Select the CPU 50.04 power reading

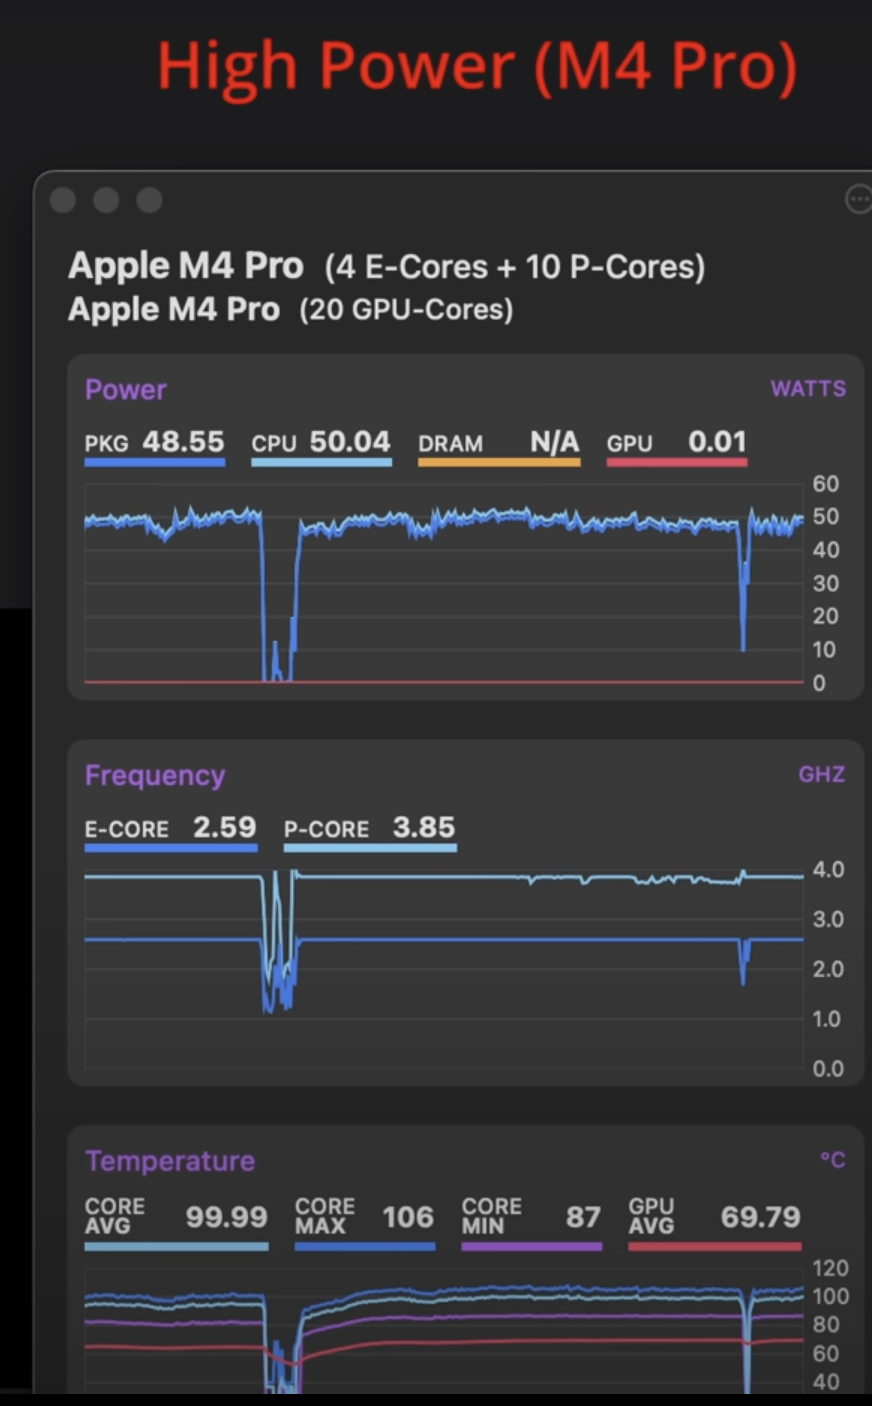[x=321, y=442]
